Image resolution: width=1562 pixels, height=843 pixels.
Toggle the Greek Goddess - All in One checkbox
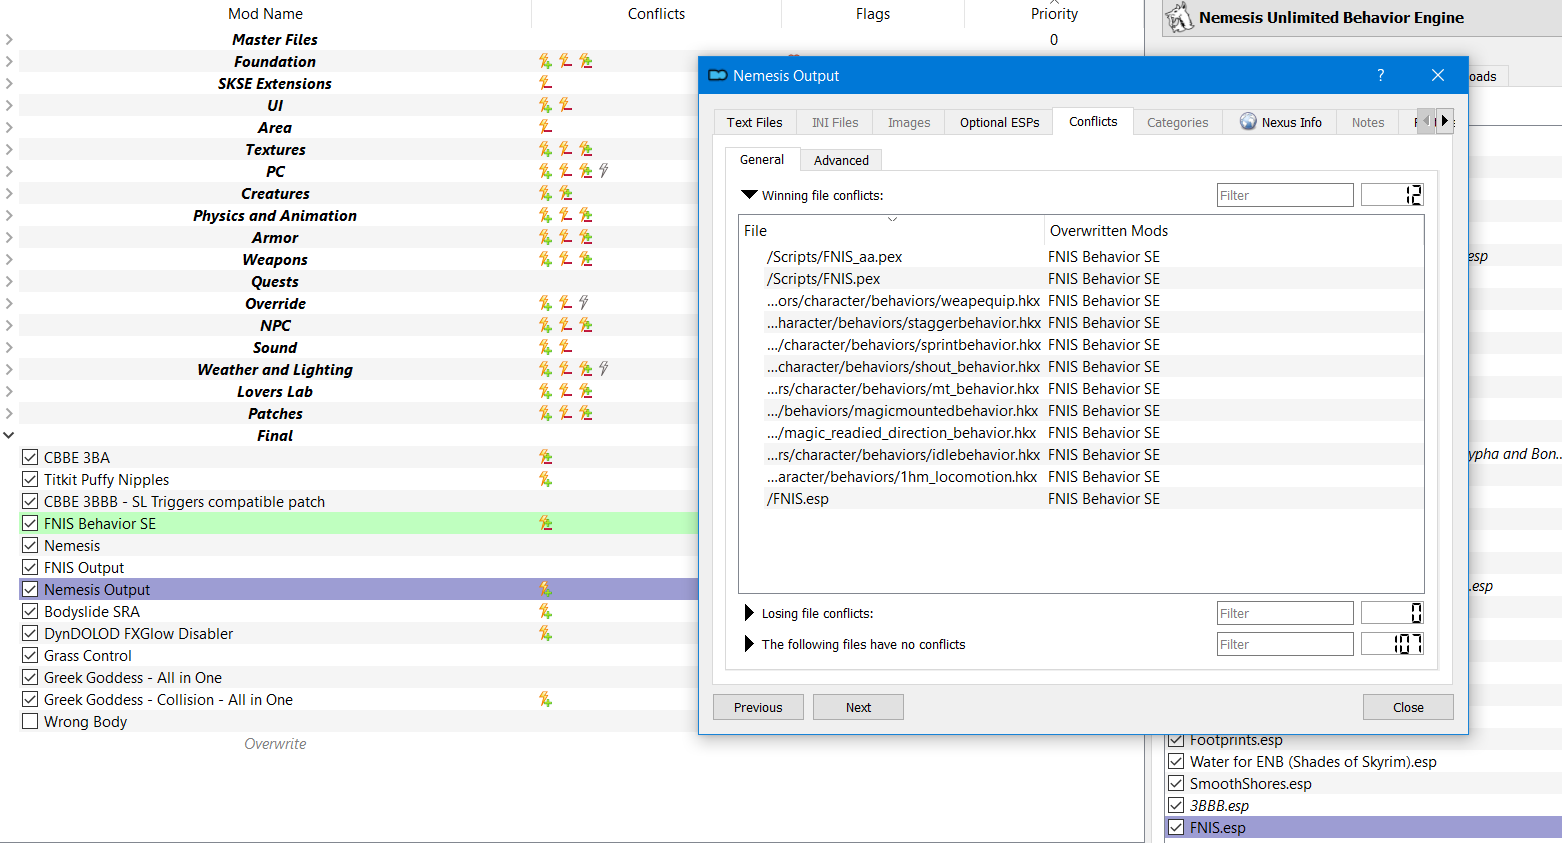[30, 677]
